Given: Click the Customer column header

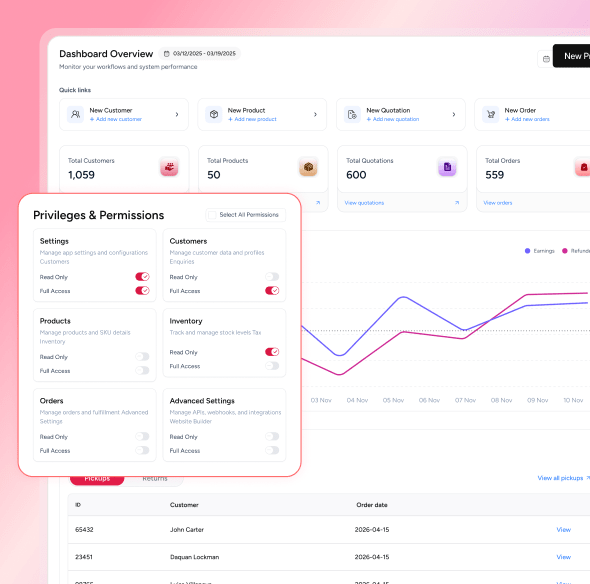Looking at the screenshot, I should click(x=184, y=505).
